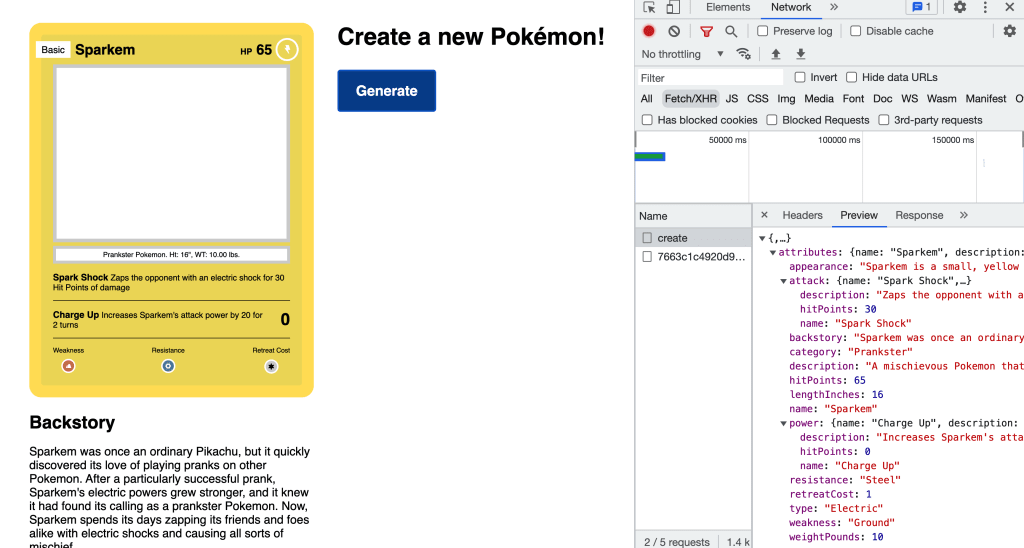Click the Resistance steel icon on card
This screenshot has width=1024, height=548.
pyautogui.click(x=168, y=366)
